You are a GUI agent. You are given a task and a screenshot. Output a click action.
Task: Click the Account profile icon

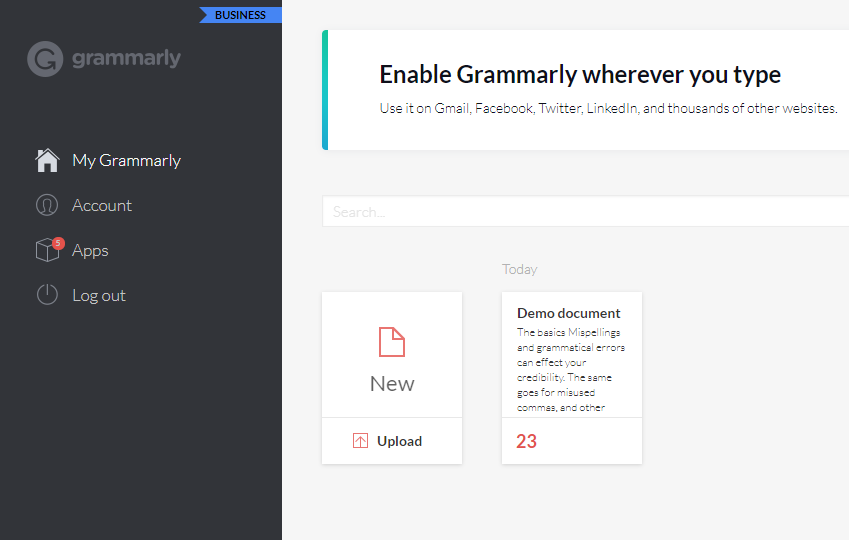pos(47,205)
